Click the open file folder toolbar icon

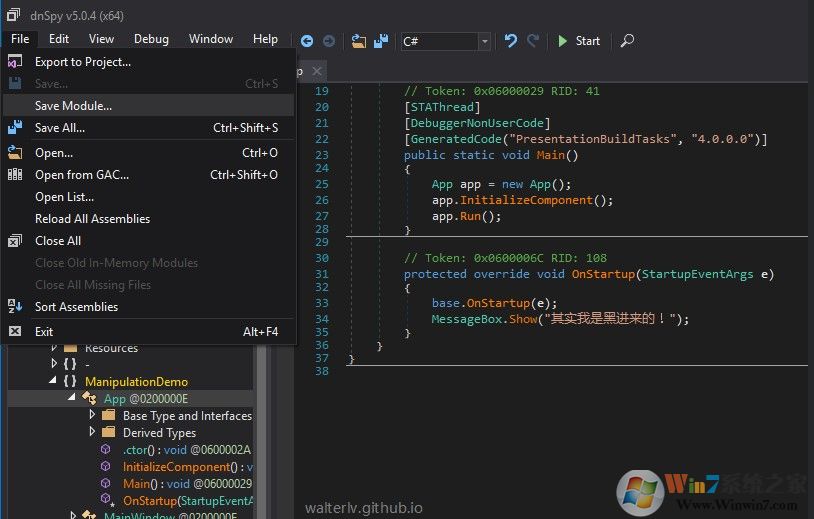coord(359,41)
